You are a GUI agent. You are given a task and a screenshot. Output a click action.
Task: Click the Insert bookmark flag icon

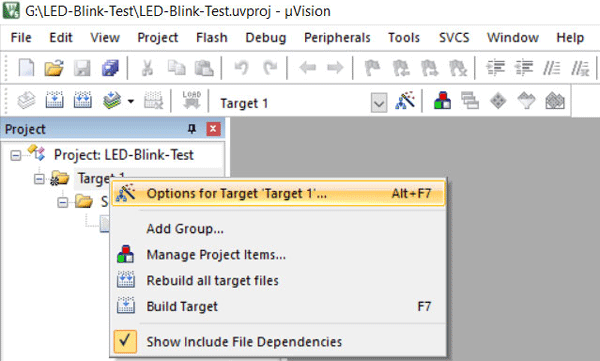pos(372,69)
